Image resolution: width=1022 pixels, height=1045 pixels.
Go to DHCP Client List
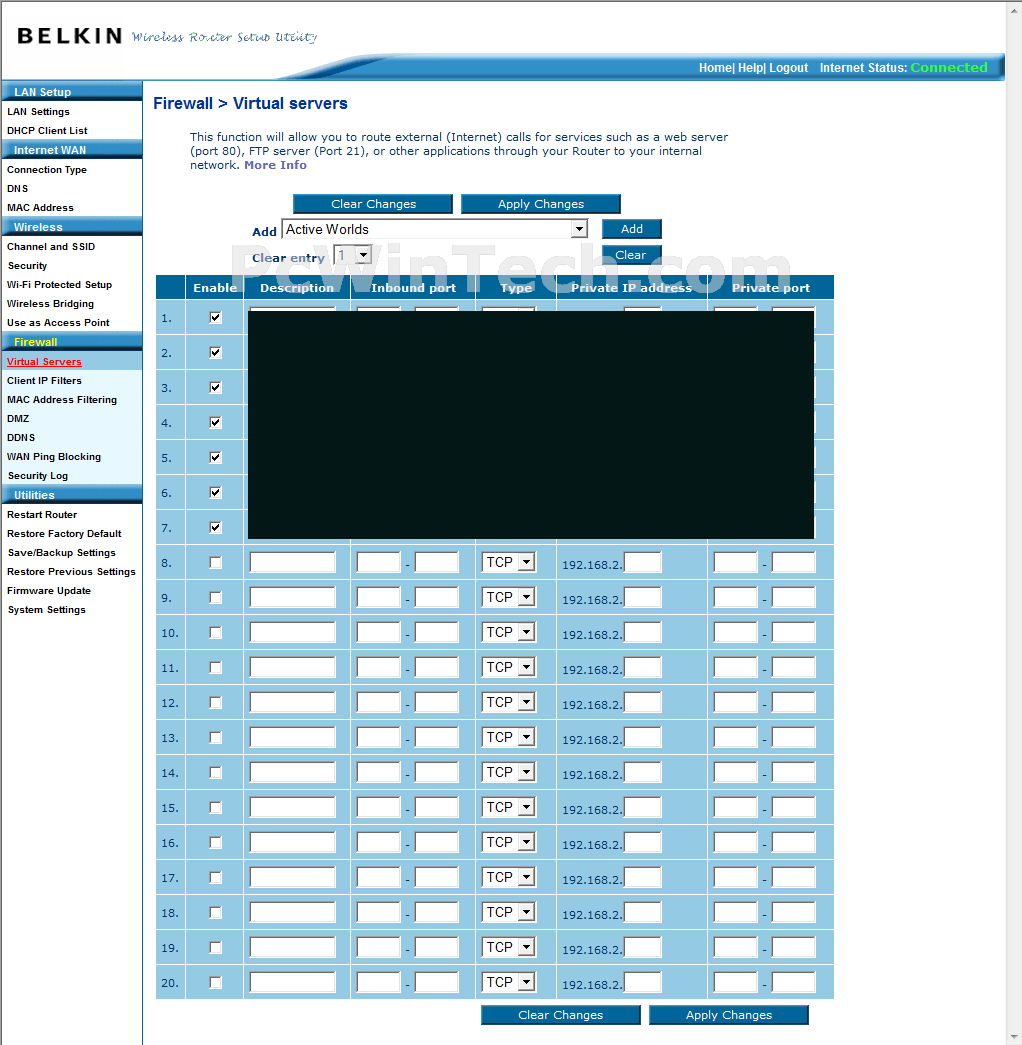click(x=47, y=131)
